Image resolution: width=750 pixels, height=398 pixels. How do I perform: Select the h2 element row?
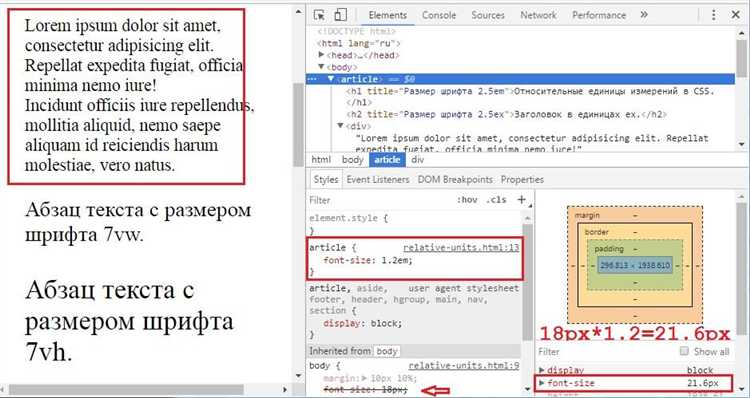click(x=507, y=114)
